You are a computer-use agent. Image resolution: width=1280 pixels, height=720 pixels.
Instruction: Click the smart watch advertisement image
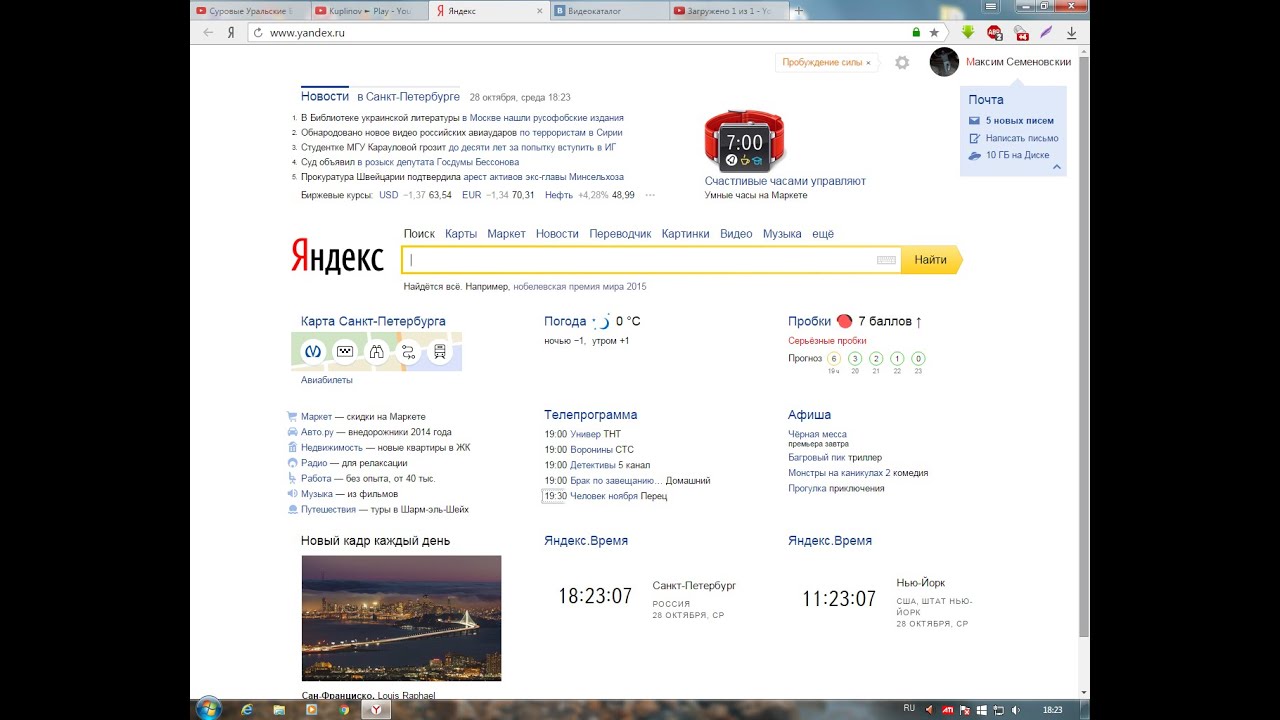pyautogui.click(x=744, y=141)
